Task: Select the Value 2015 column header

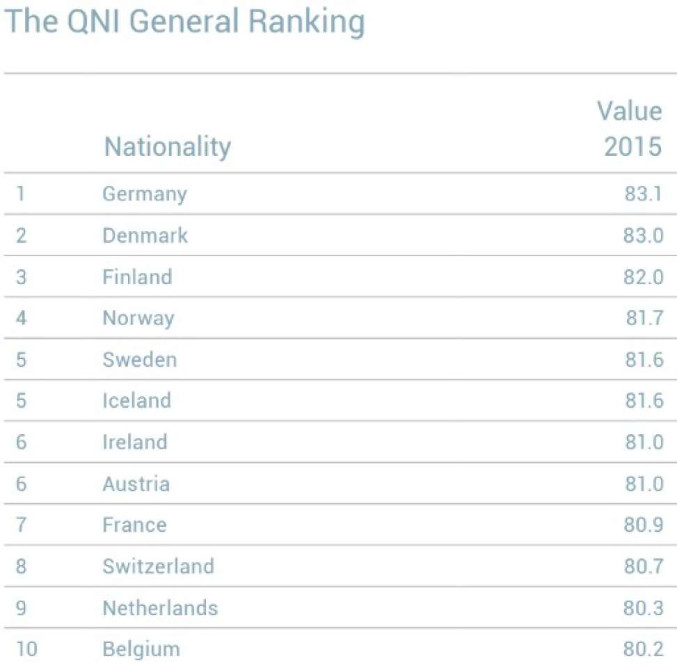Action: [x=630, y=129]
